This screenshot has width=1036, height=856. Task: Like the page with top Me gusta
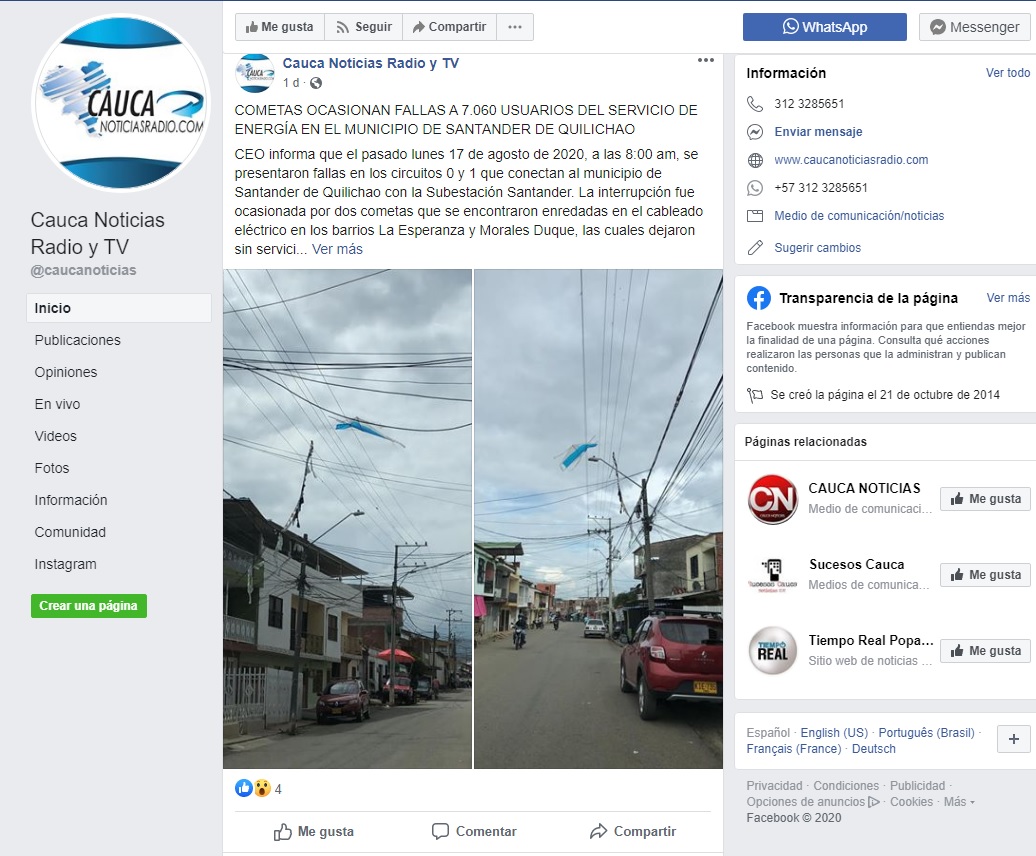pyautogui.click(x=279, y=27)
